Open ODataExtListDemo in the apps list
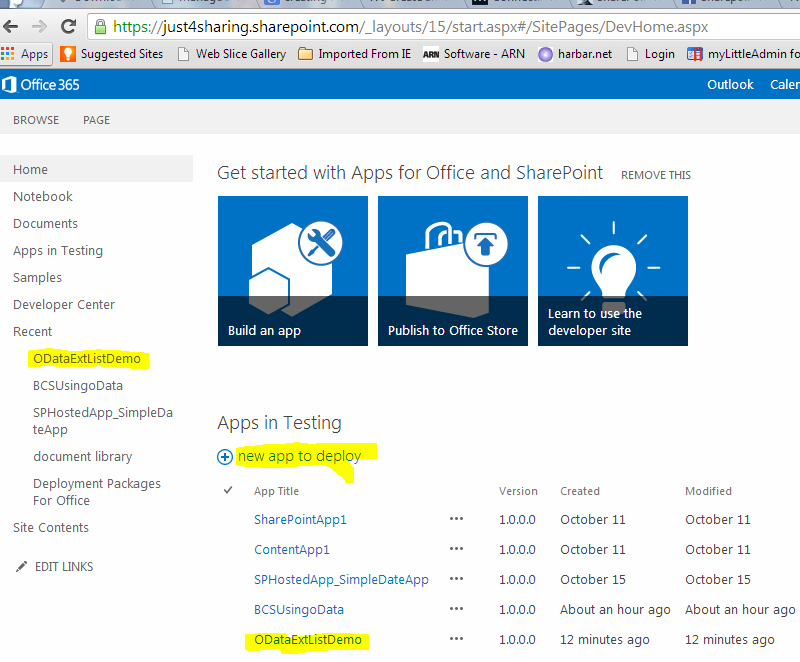The image size is (800, 662). [x=308, y=640]
